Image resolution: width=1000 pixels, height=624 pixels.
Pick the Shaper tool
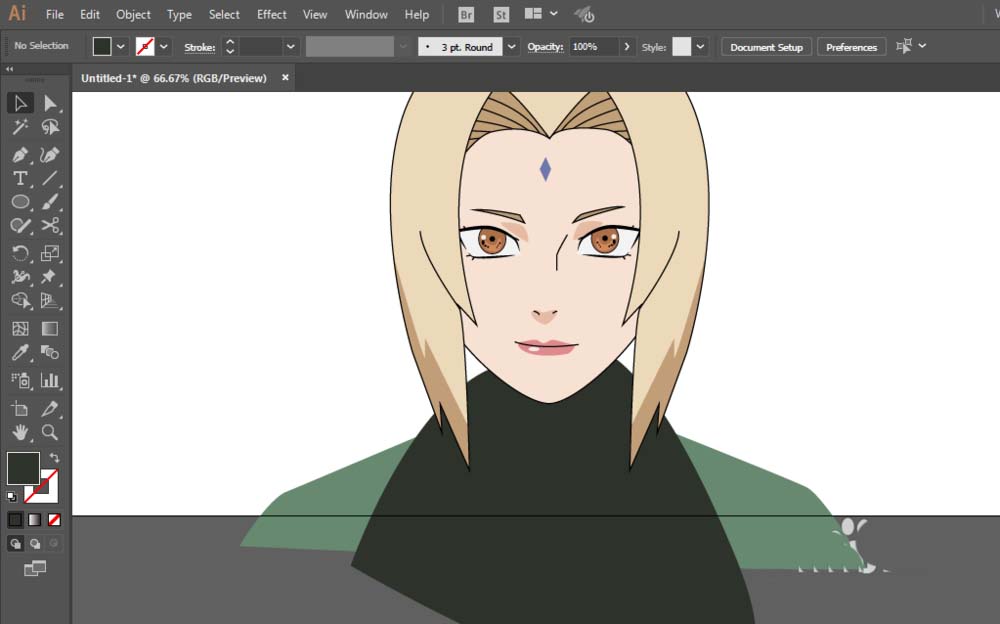tap(20, 226)
